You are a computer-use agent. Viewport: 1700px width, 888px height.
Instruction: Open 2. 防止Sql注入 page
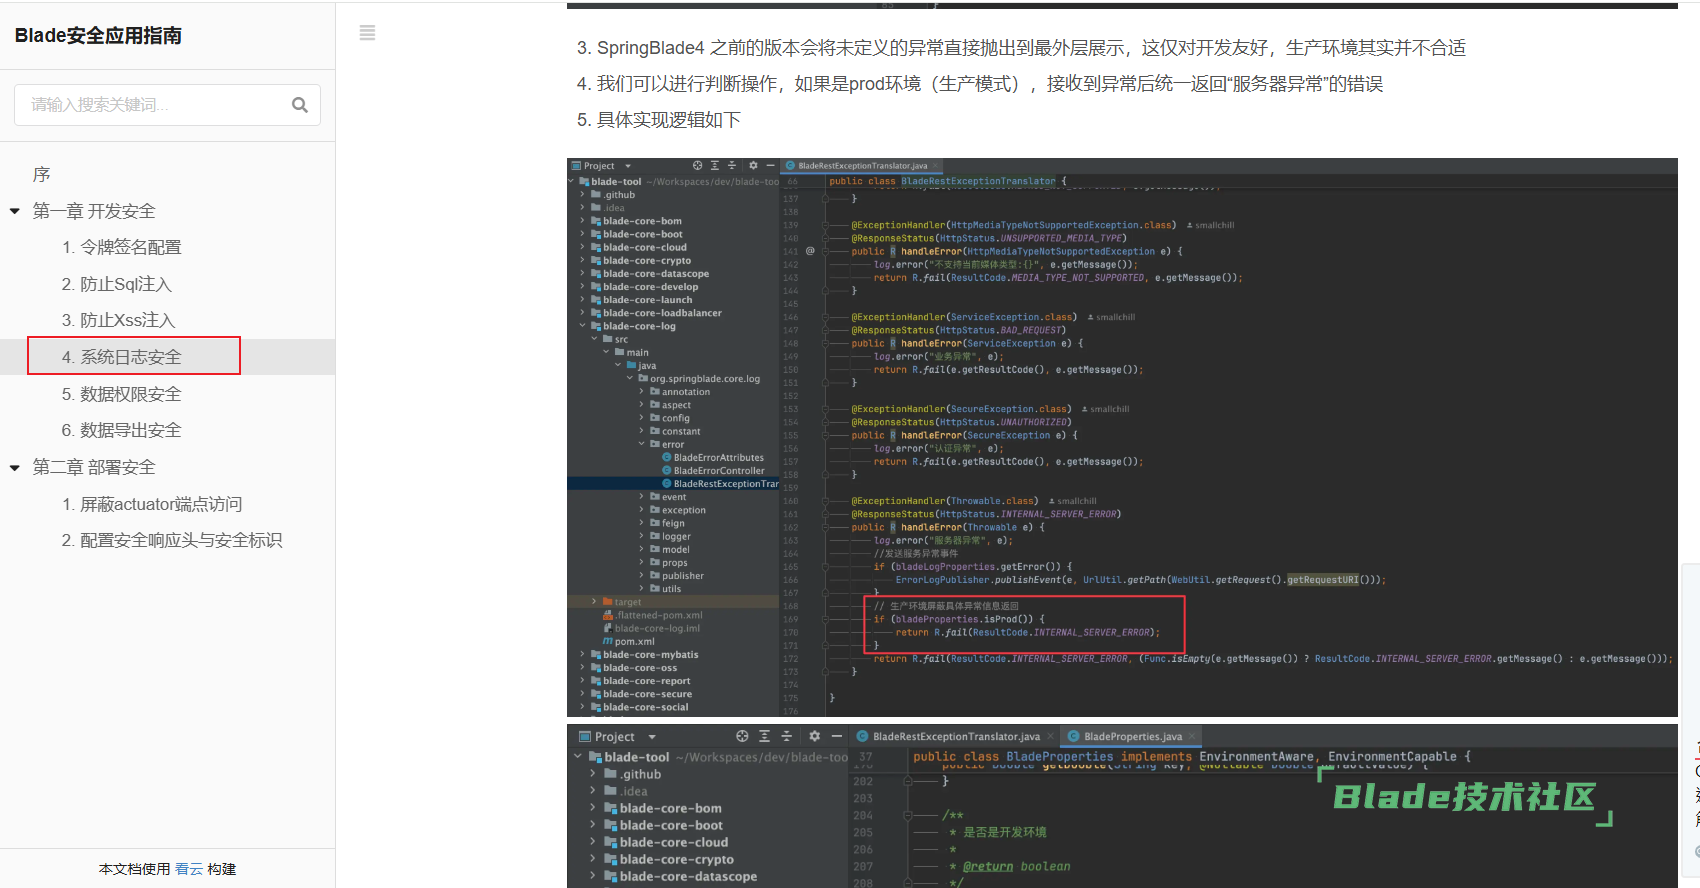[x=117, y=284]
